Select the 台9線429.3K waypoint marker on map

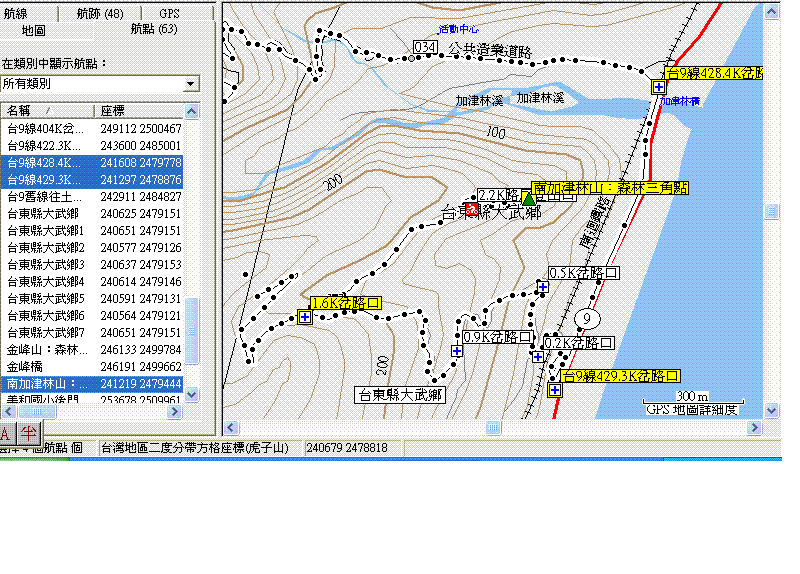(x=554, y=390)
